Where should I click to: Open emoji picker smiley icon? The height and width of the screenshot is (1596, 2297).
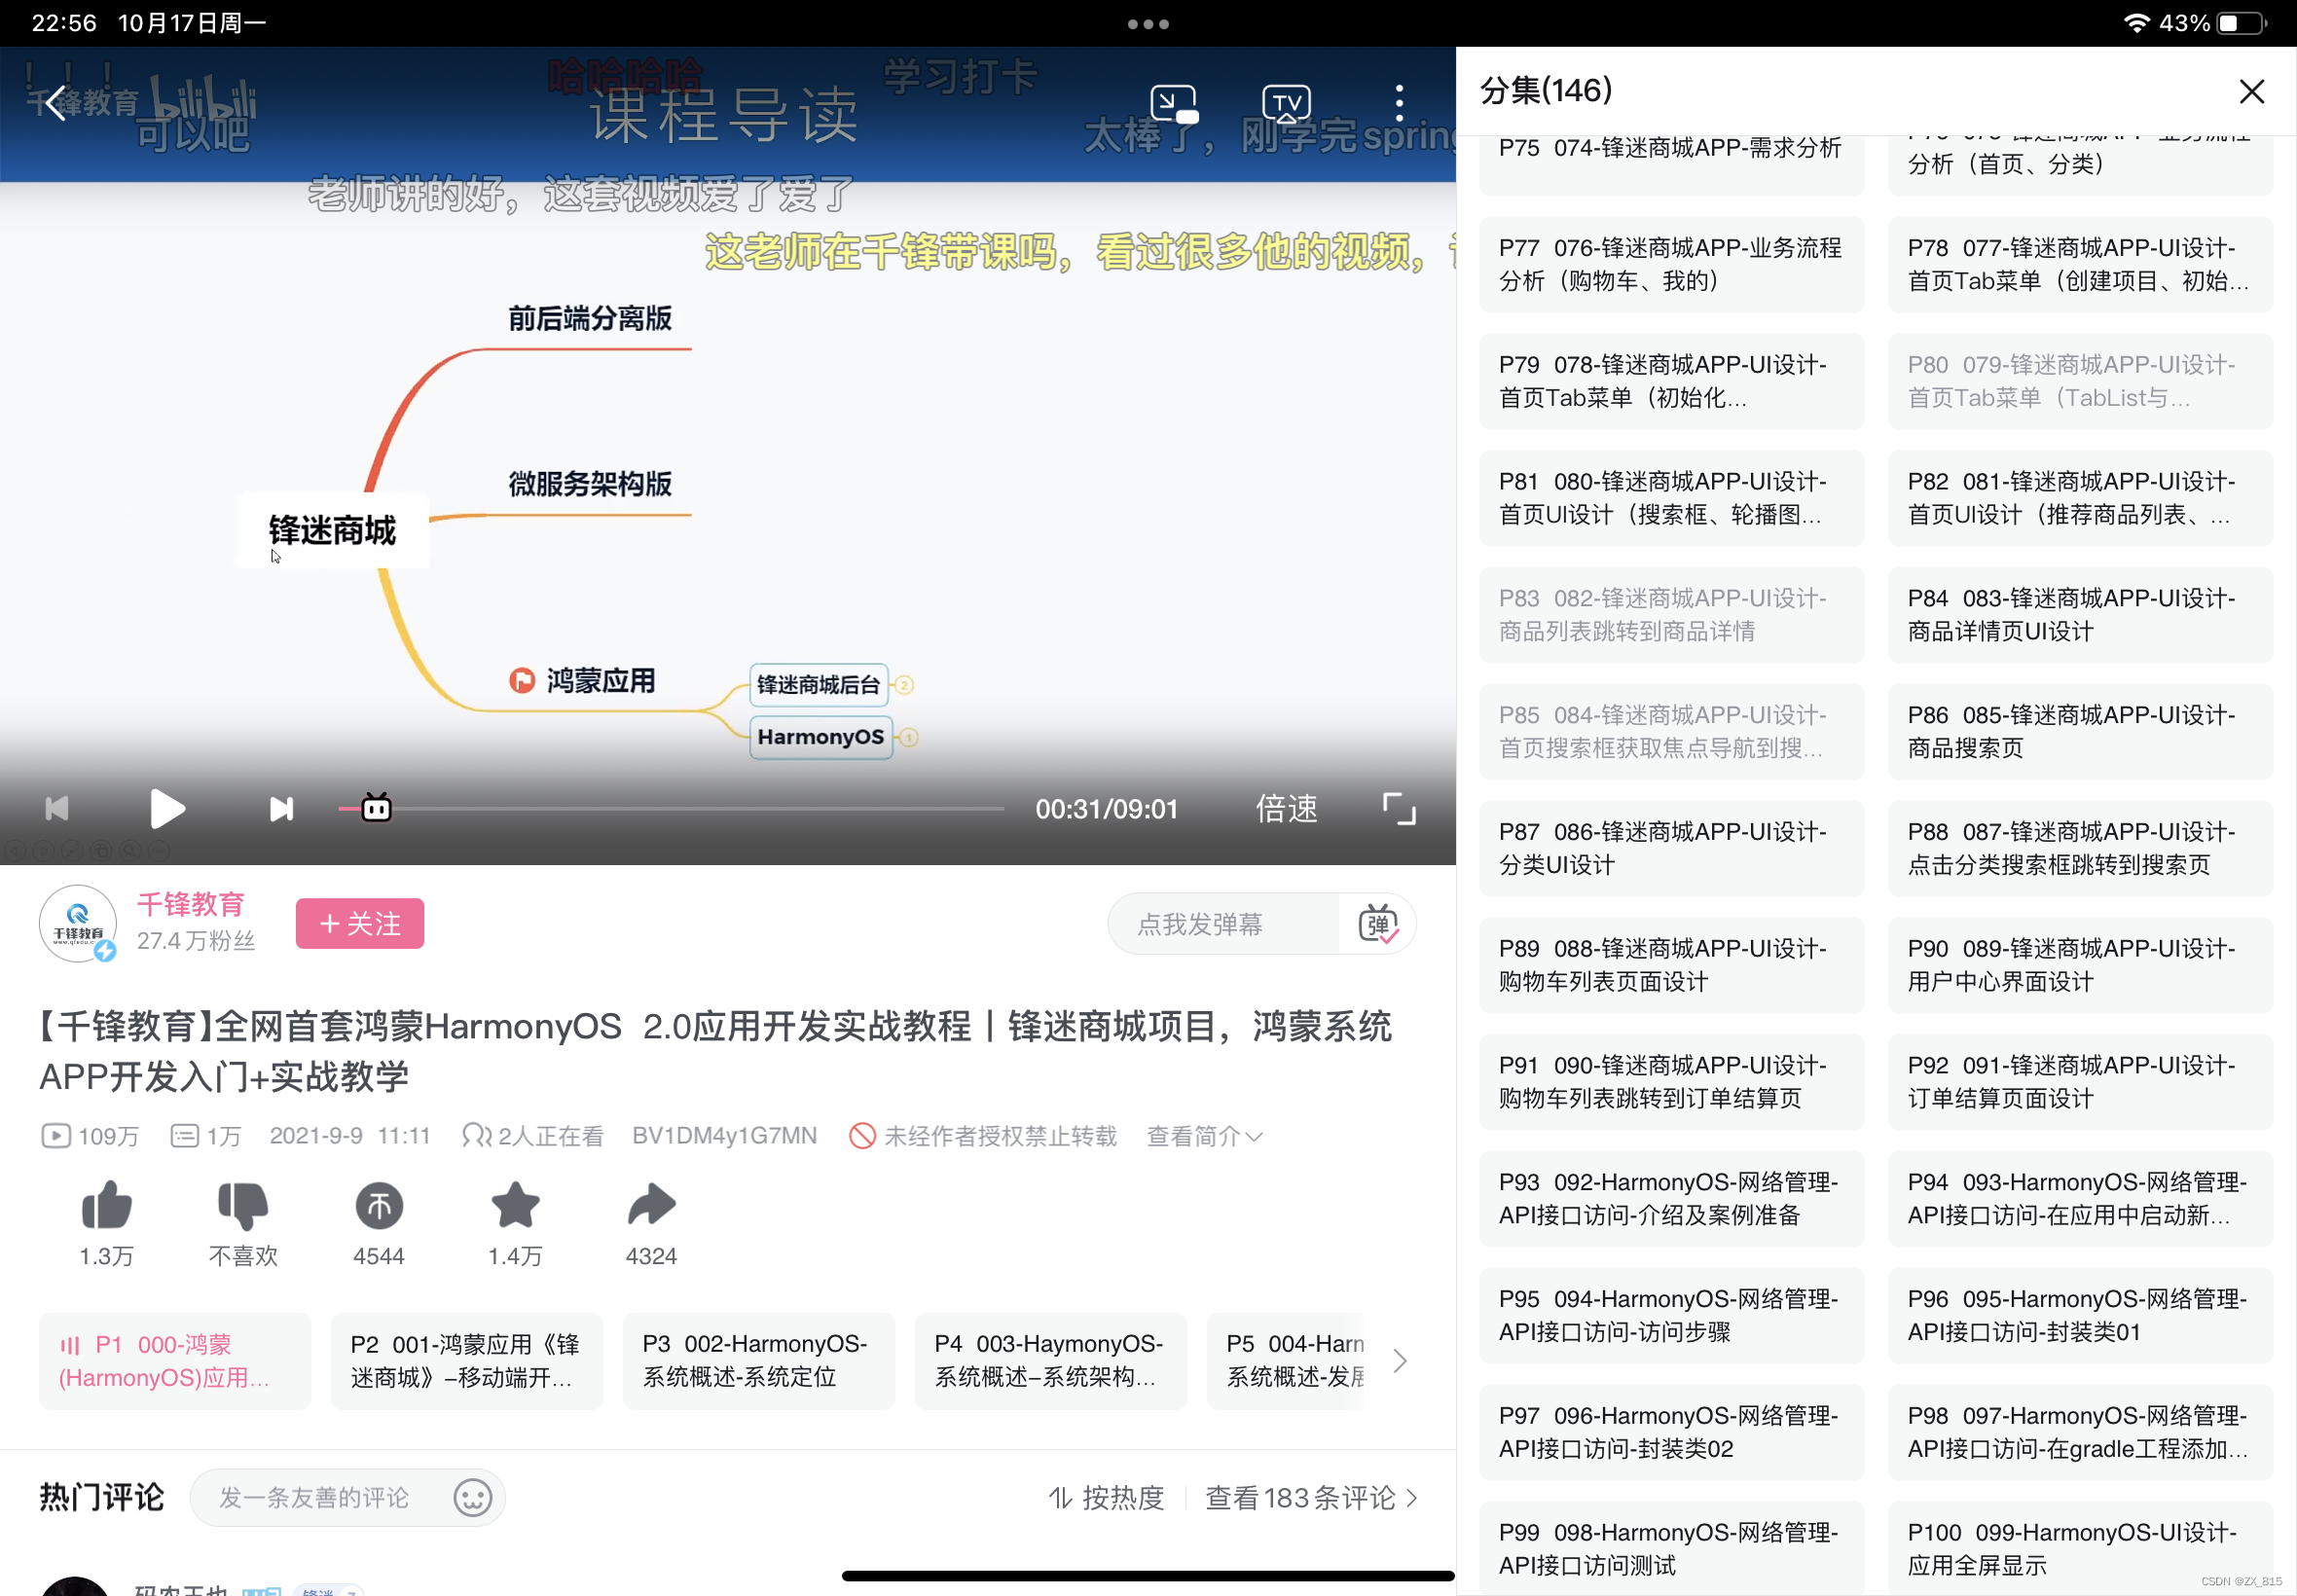(473, 1497)
